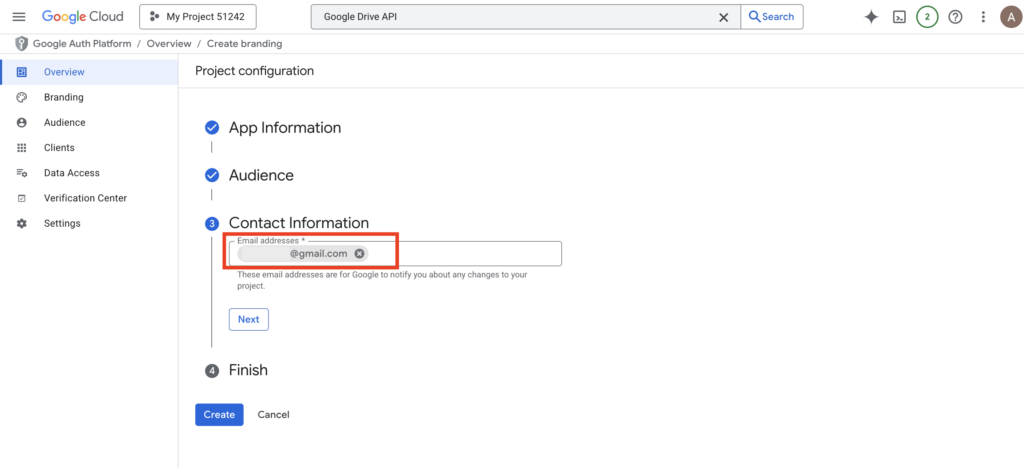Screen dimensions: 1024x468
Task: Activate Cloud Shell terminal icon
Action: point(899,17)
